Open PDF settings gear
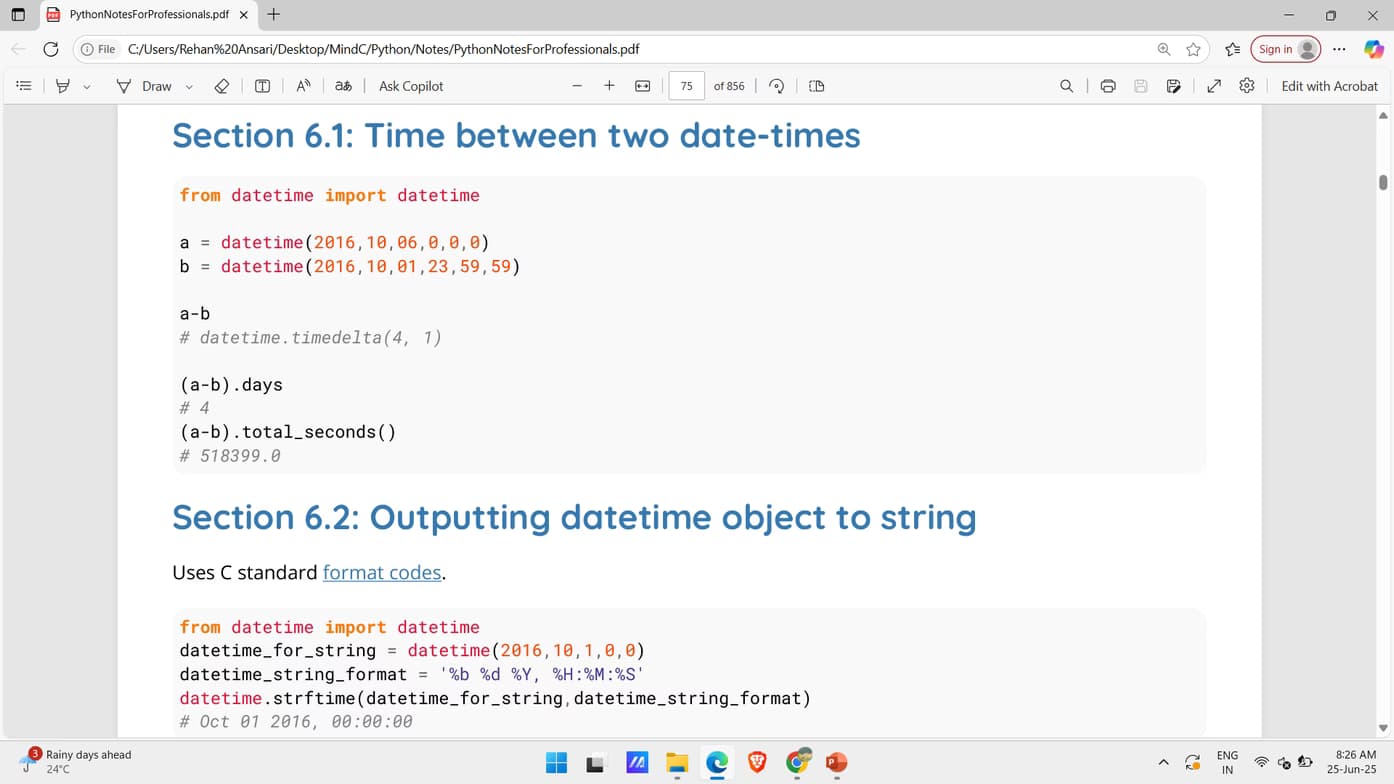Image resolution: width=1394 pixels, height=784 pixels. (x=1246, y=86)
